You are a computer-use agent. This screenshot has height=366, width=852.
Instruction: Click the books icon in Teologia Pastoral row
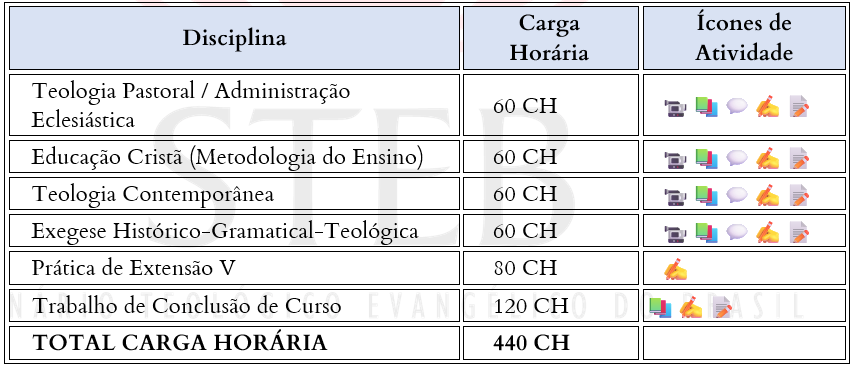pyautogui.click(x=706, y=106)
